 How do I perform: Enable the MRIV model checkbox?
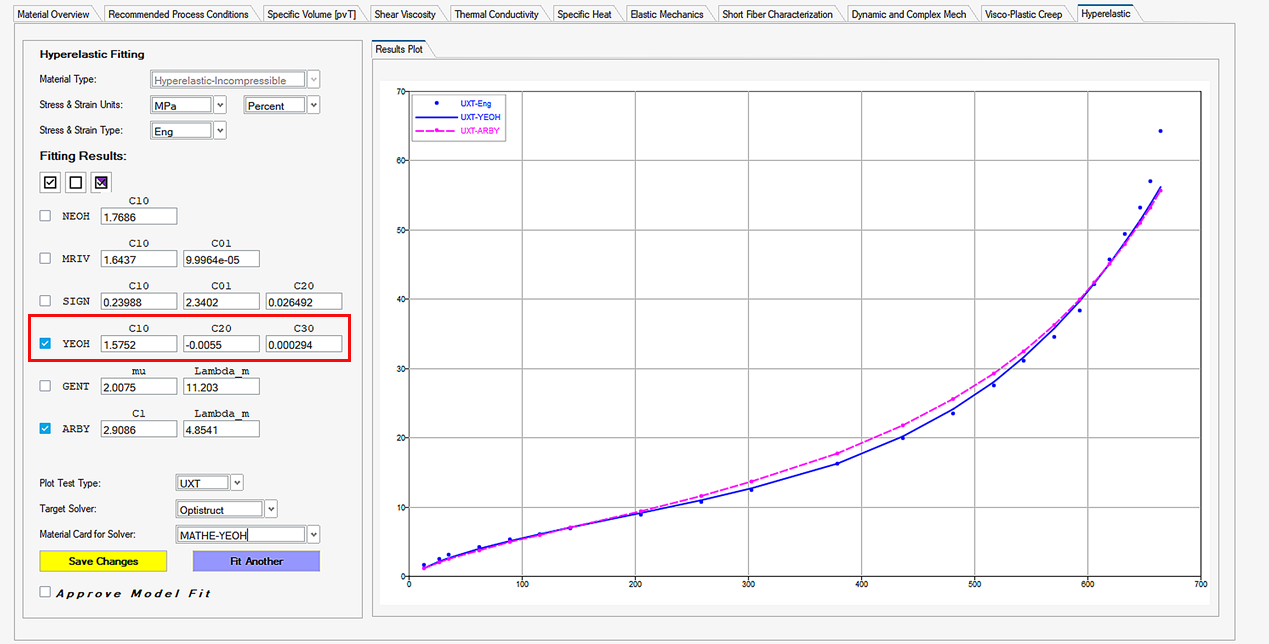click(44, 258)
